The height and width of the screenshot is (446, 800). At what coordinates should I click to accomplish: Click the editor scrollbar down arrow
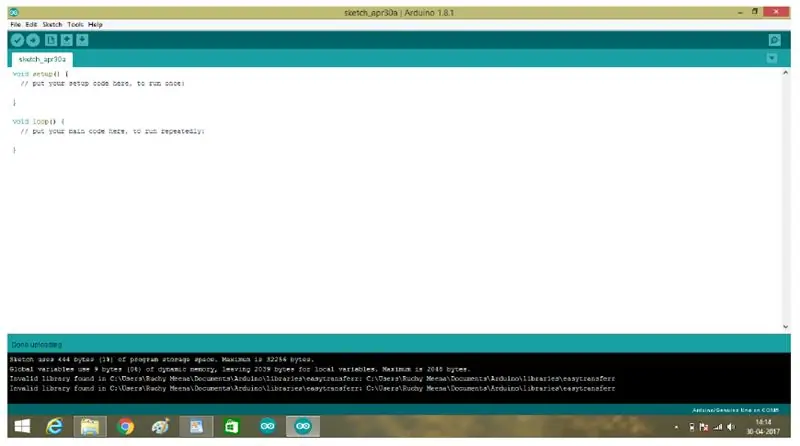pos(786,327)
